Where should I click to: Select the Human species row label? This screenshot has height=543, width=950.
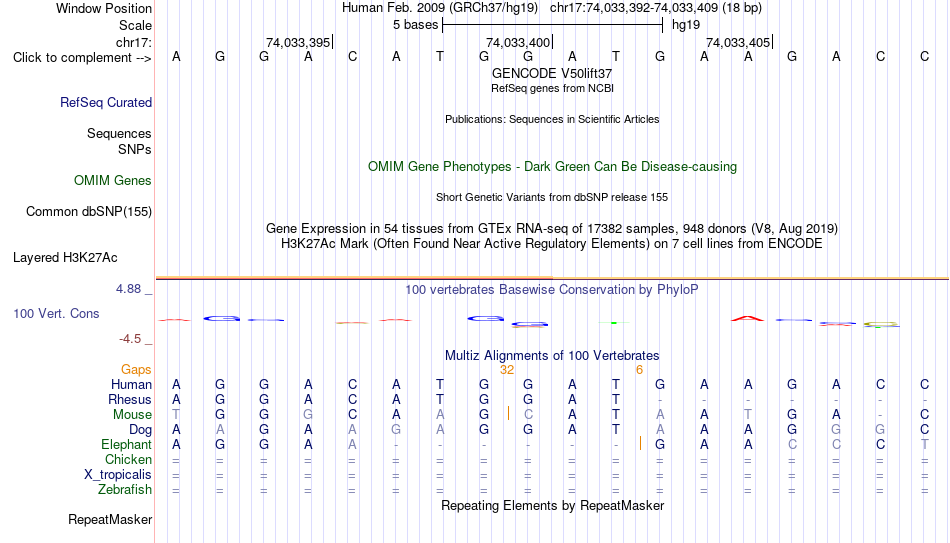[131, 384]
